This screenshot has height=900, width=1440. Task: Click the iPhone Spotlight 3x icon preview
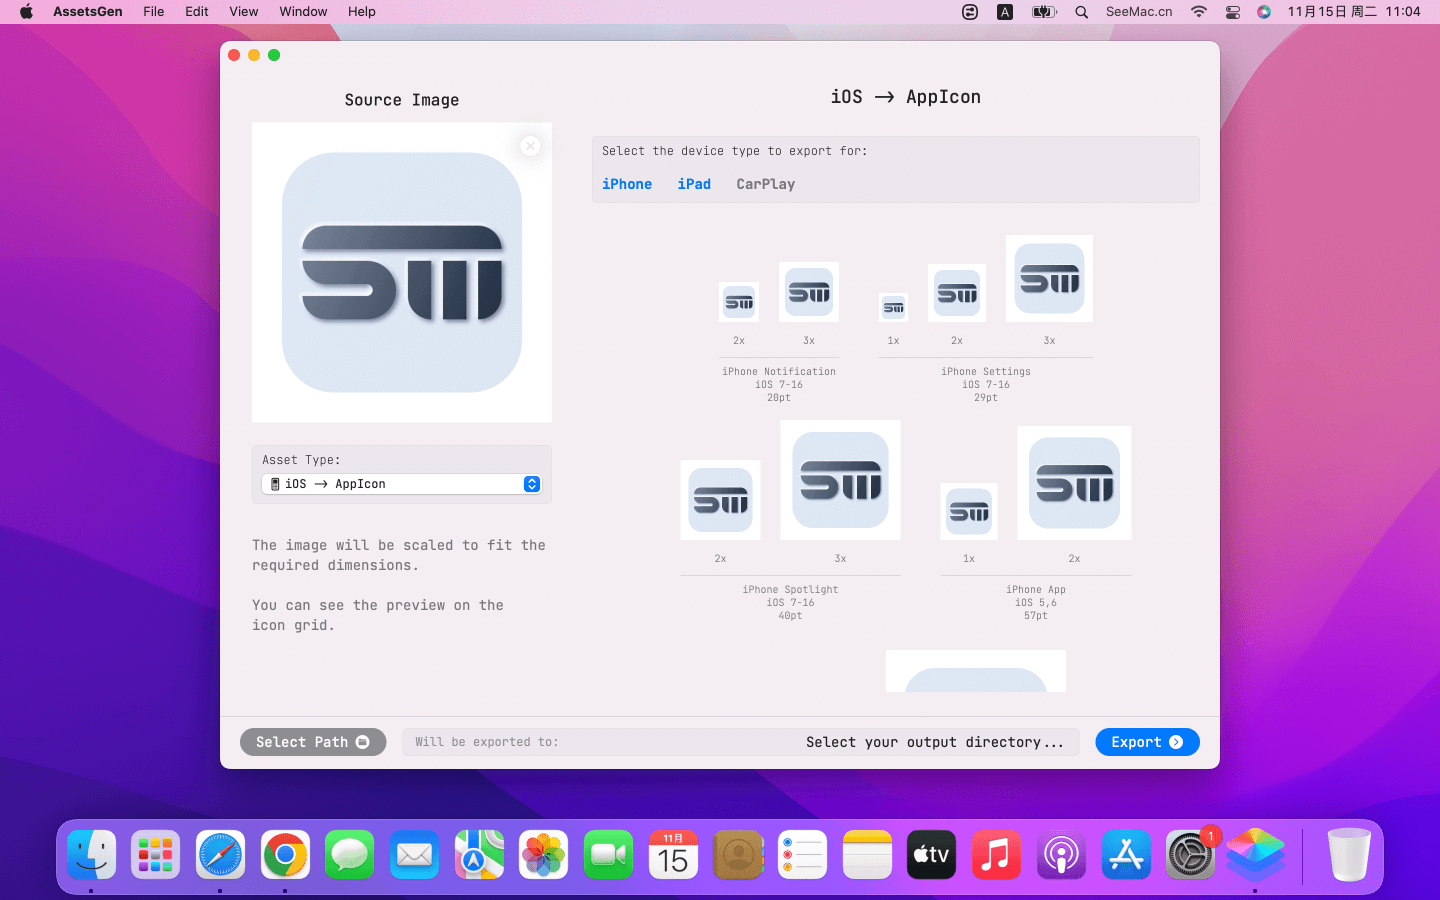[x=840, y=480]
